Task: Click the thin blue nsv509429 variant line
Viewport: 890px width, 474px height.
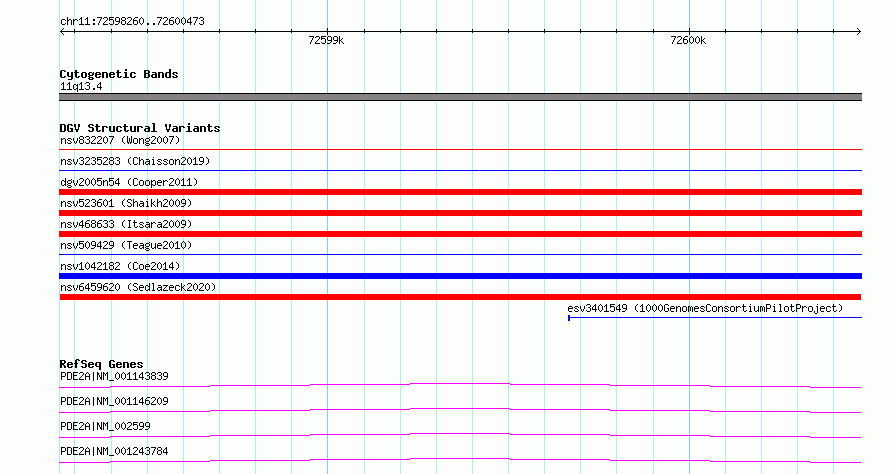Action: click(x=460, y=254)
